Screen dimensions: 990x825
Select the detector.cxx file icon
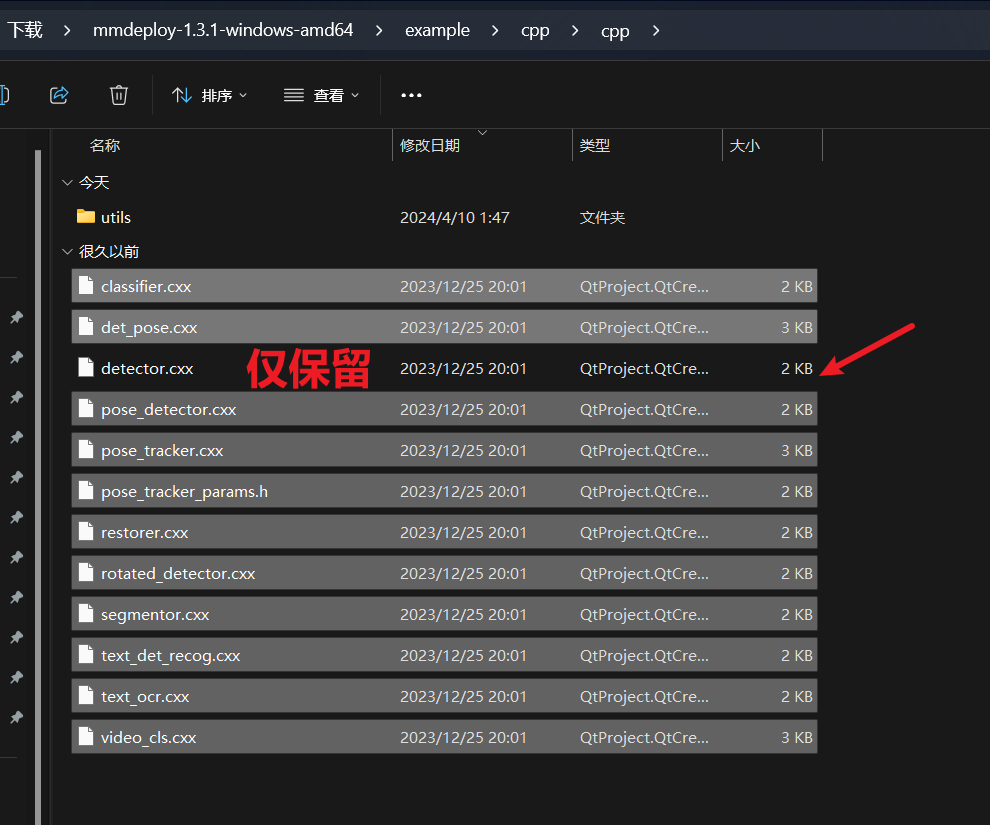coord(86,368)
